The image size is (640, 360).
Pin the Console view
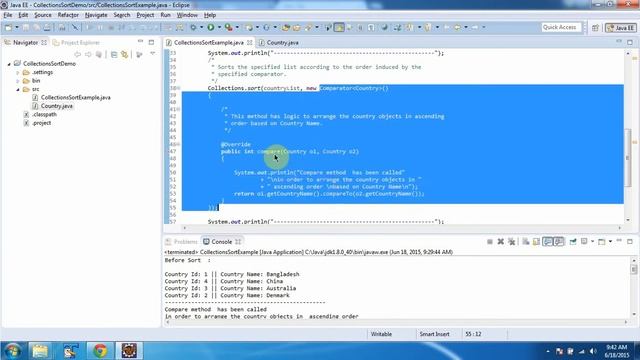click(x=573, y=242)
